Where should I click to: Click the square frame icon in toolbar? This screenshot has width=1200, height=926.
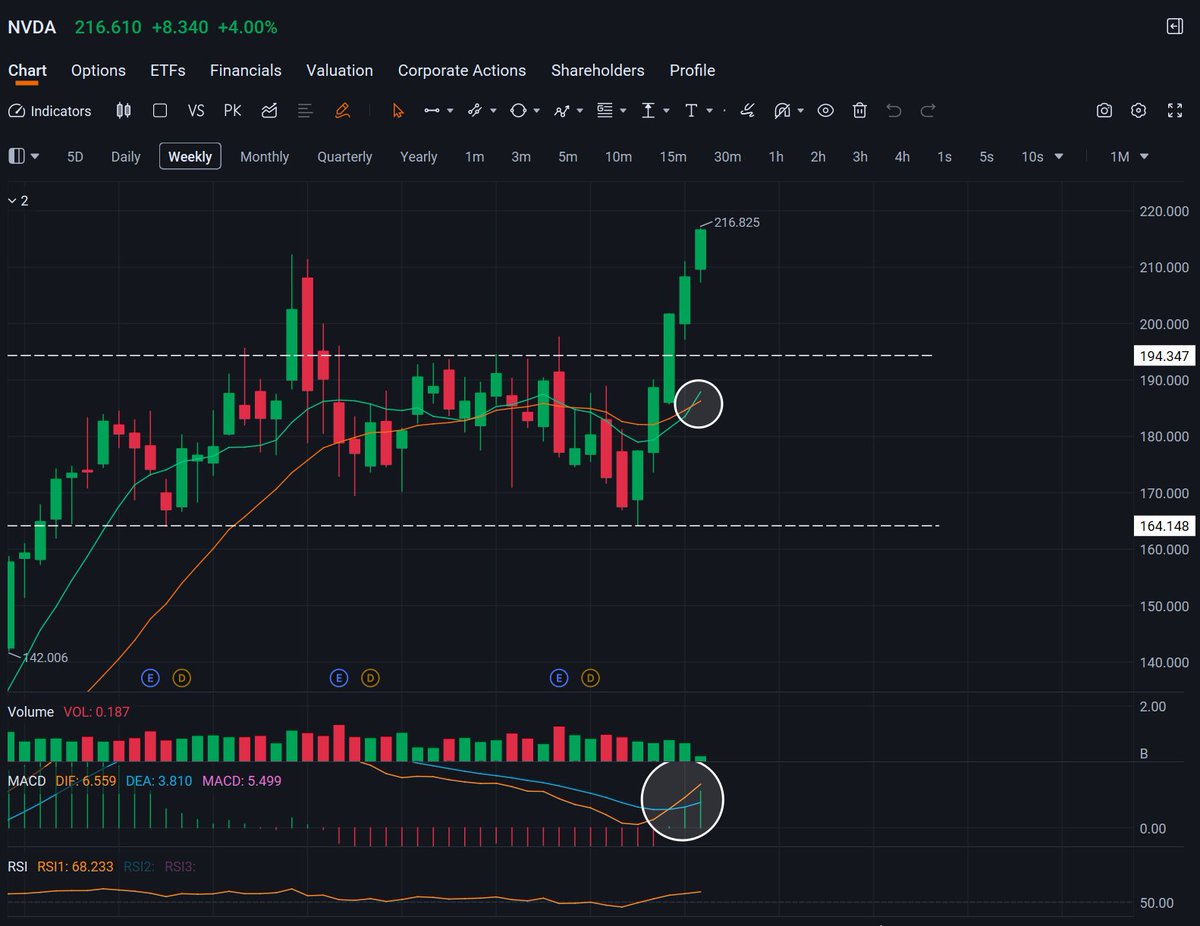point(160,111)
